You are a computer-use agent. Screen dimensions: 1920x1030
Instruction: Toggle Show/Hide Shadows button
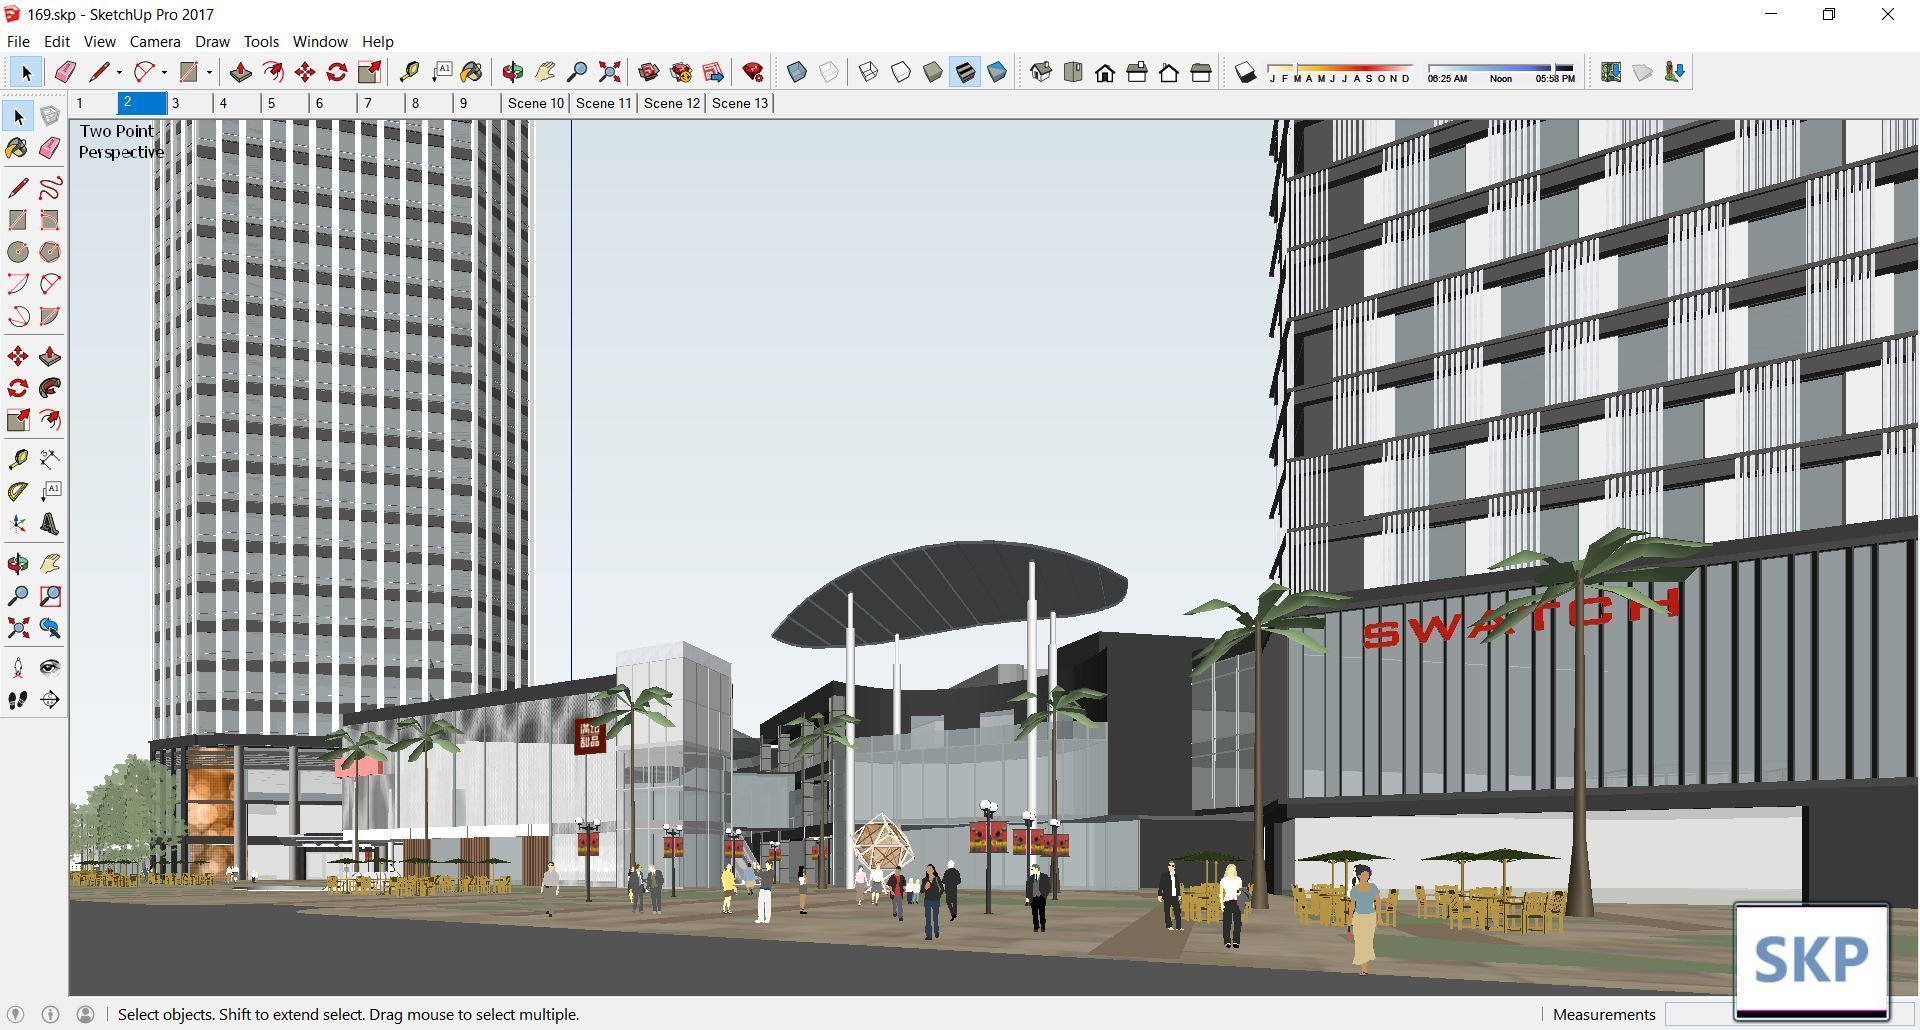tap(1245, 72)
